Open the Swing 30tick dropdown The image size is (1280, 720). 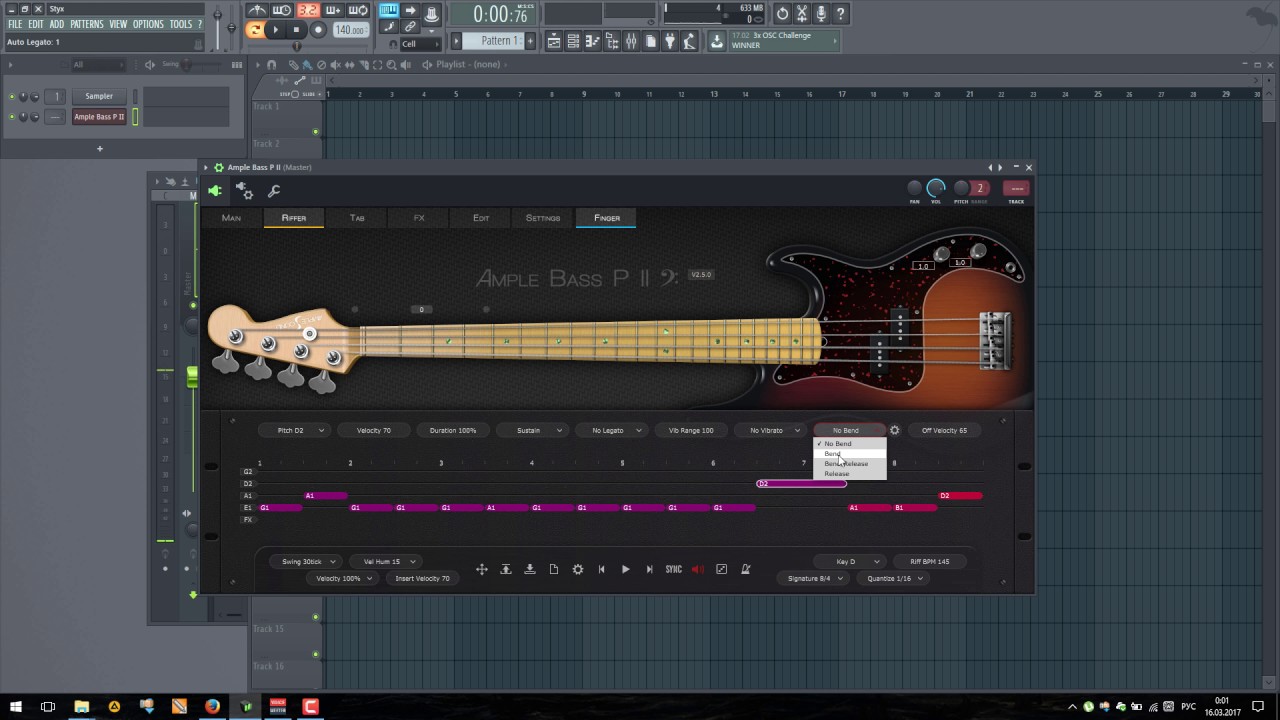306,562
